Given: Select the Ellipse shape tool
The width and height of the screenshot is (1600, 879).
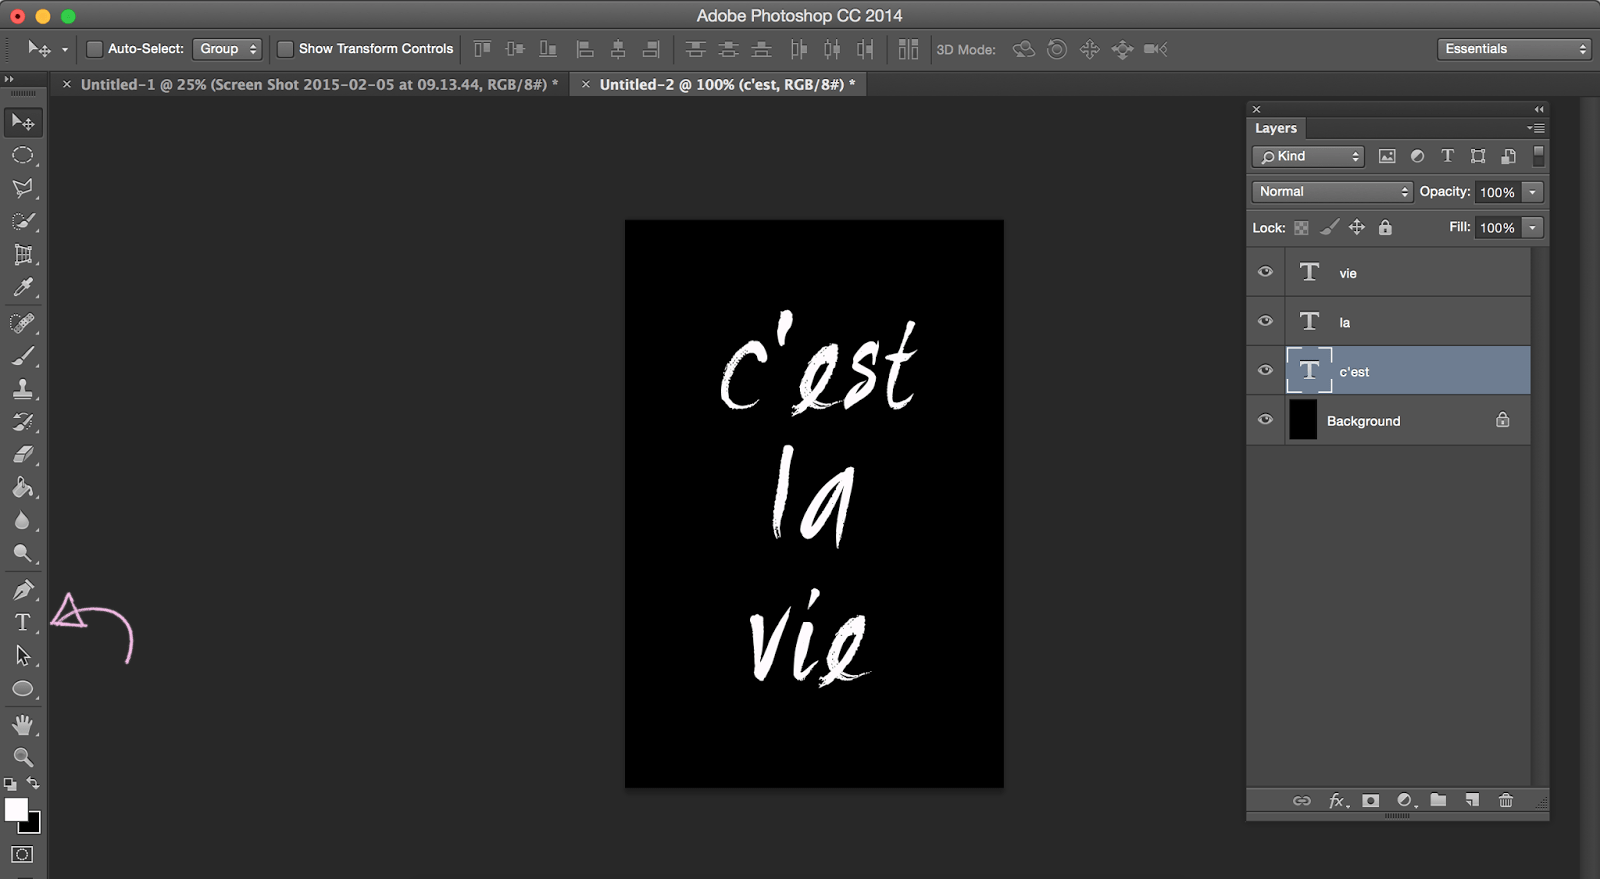Looking at the screenshot, I should [23, 689].
